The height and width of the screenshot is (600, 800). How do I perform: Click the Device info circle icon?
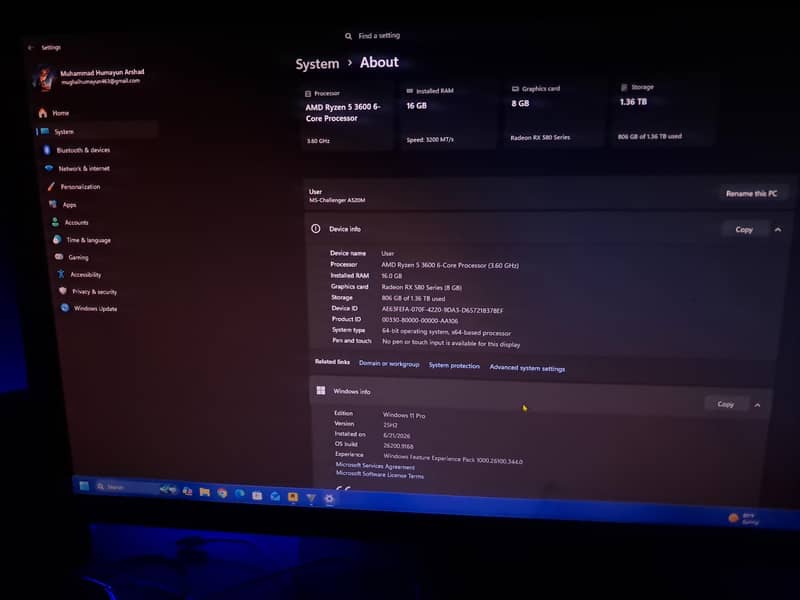coord(316,229)
